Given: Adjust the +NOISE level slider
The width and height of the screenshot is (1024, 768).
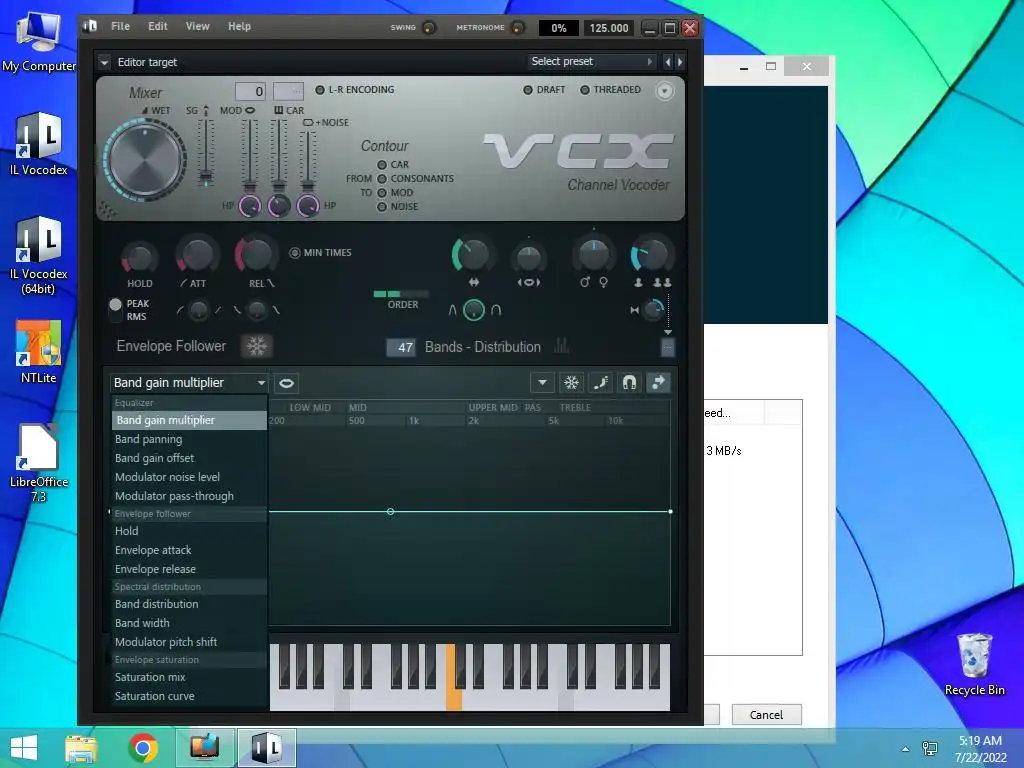Looking at the screenshot, I should pyautogui.click(x=307, y=160).
